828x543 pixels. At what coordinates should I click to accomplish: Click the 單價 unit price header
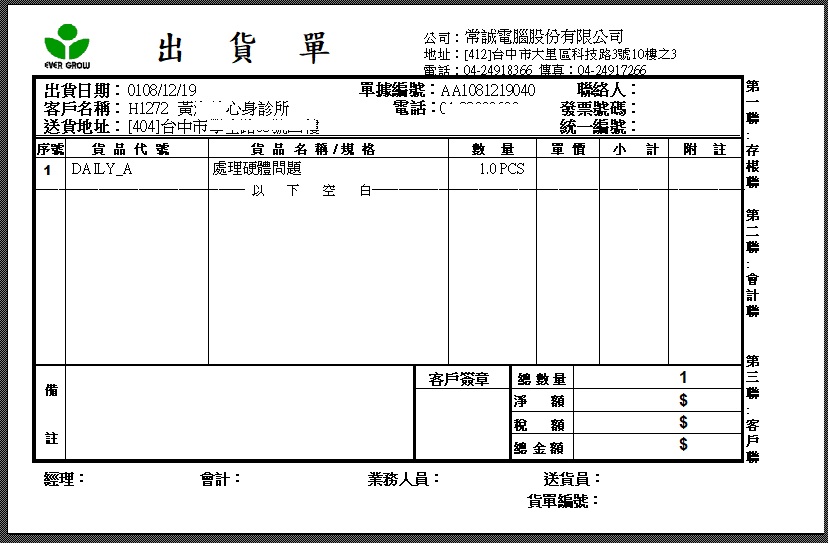[x=567, y=149]
